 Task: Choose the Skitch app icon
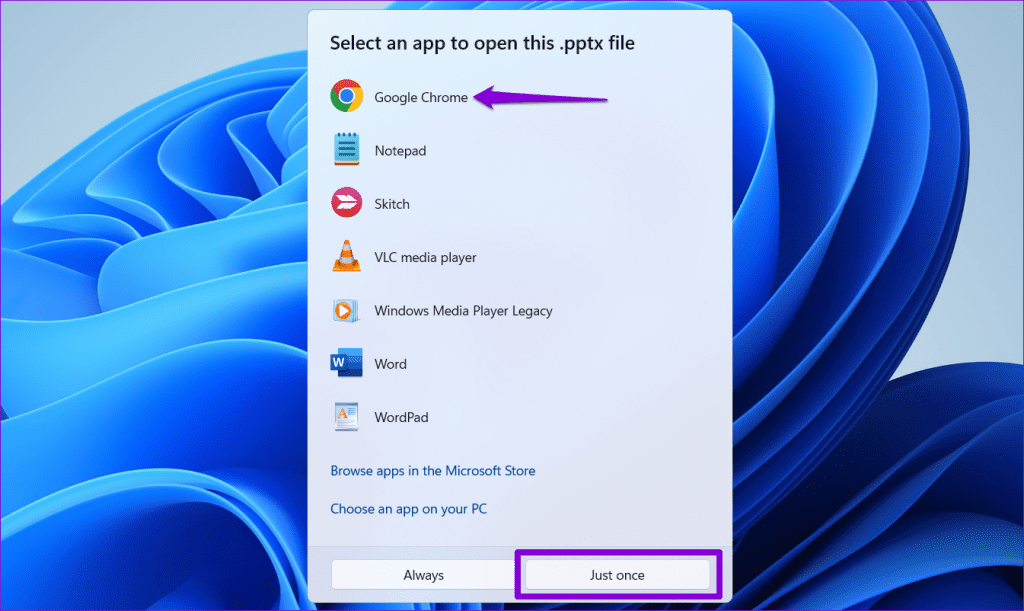click(347, 203)
